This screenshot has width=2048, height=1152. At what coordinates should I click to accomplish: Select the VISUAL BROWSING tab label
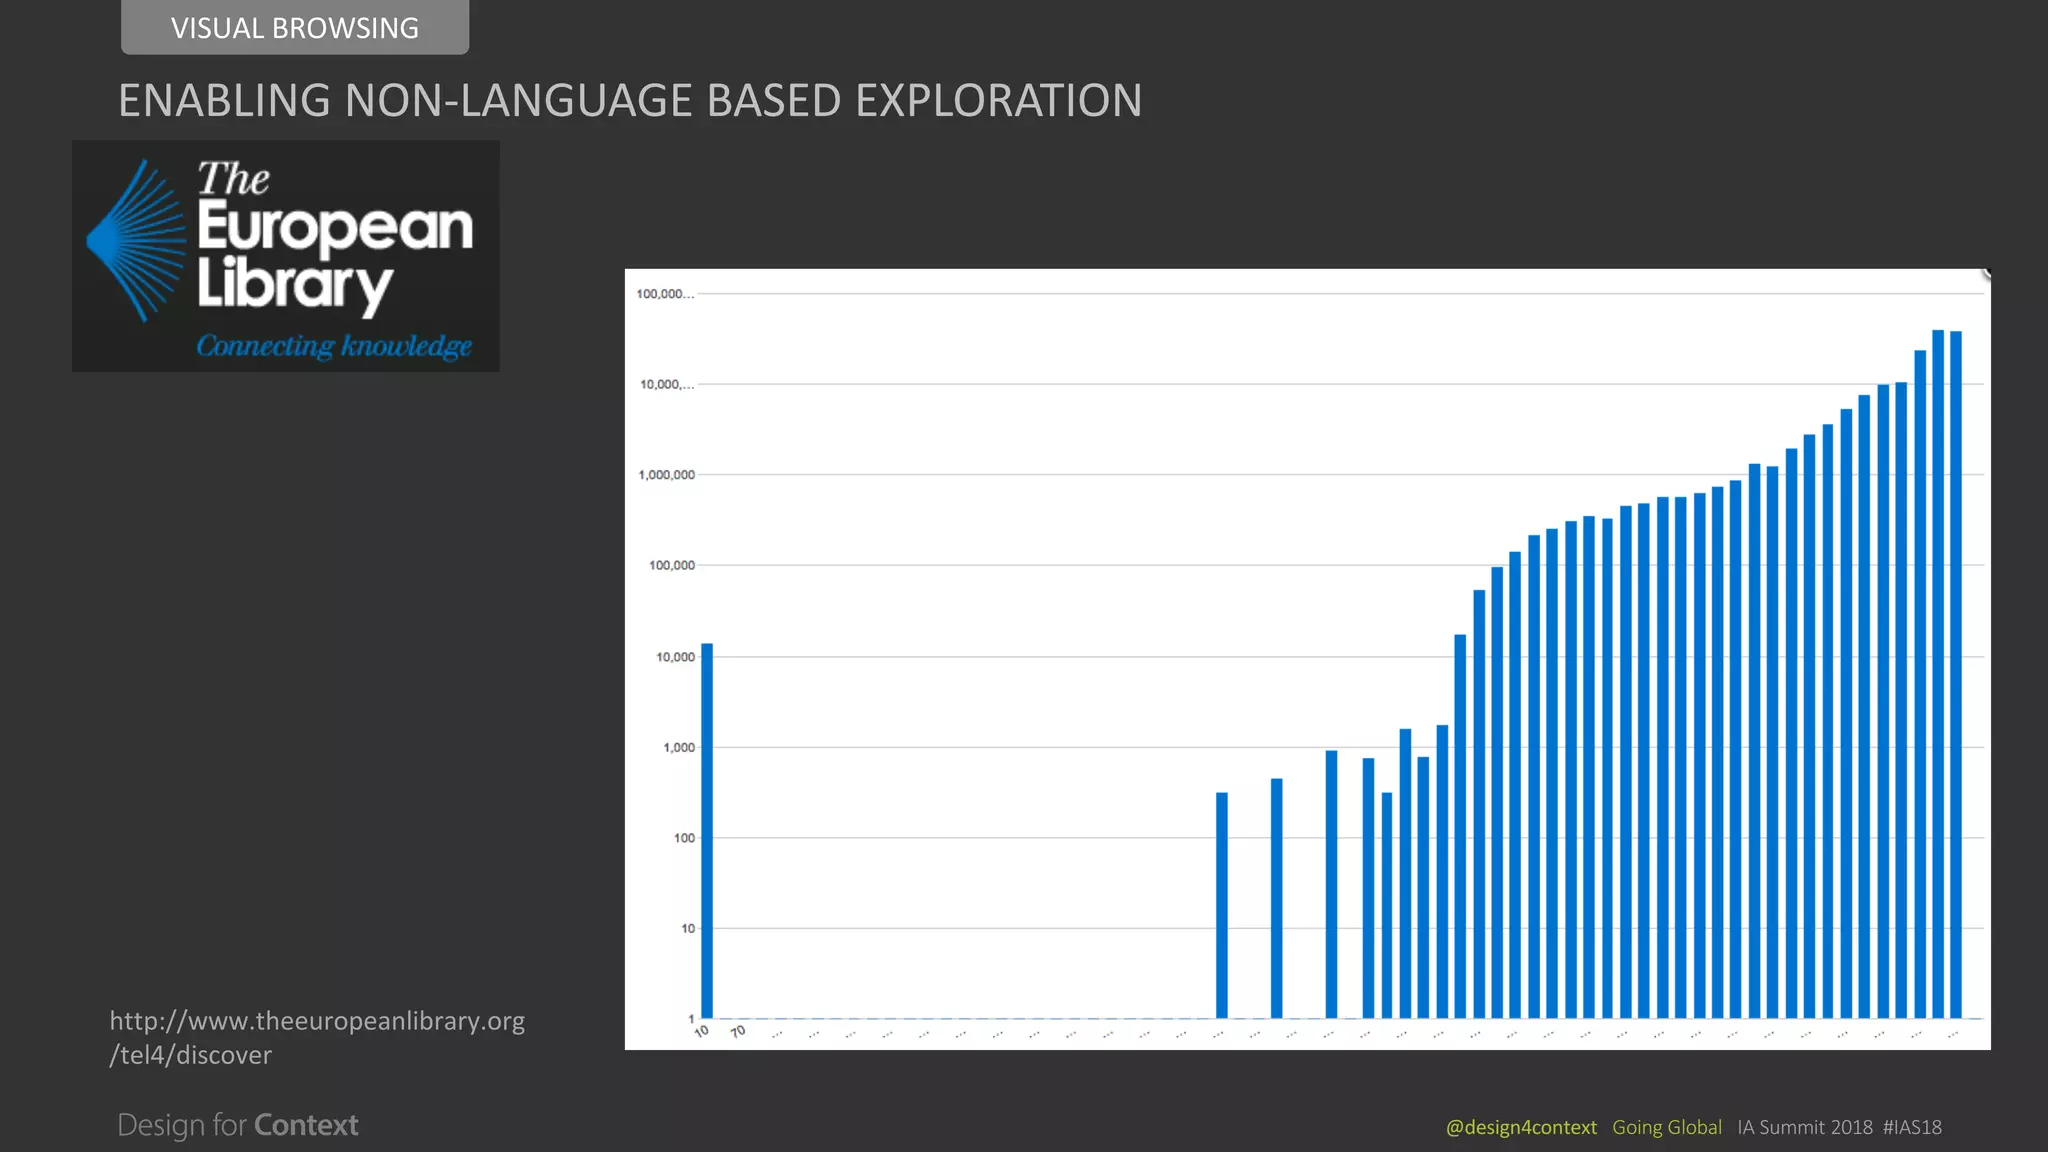[295, 28]
